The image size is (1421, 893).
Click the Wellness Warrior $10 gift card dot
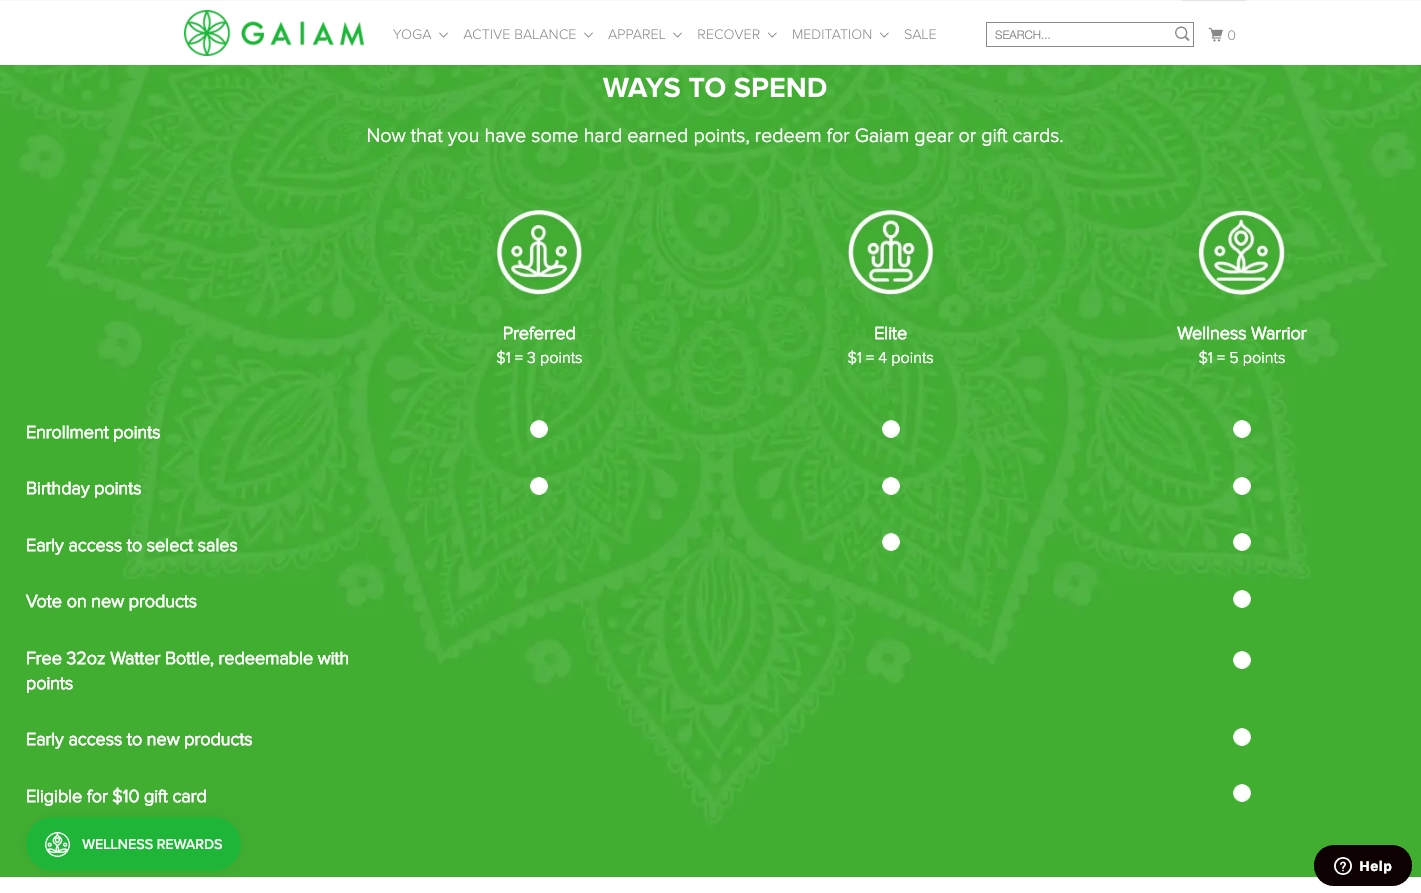coord(1242,793)
